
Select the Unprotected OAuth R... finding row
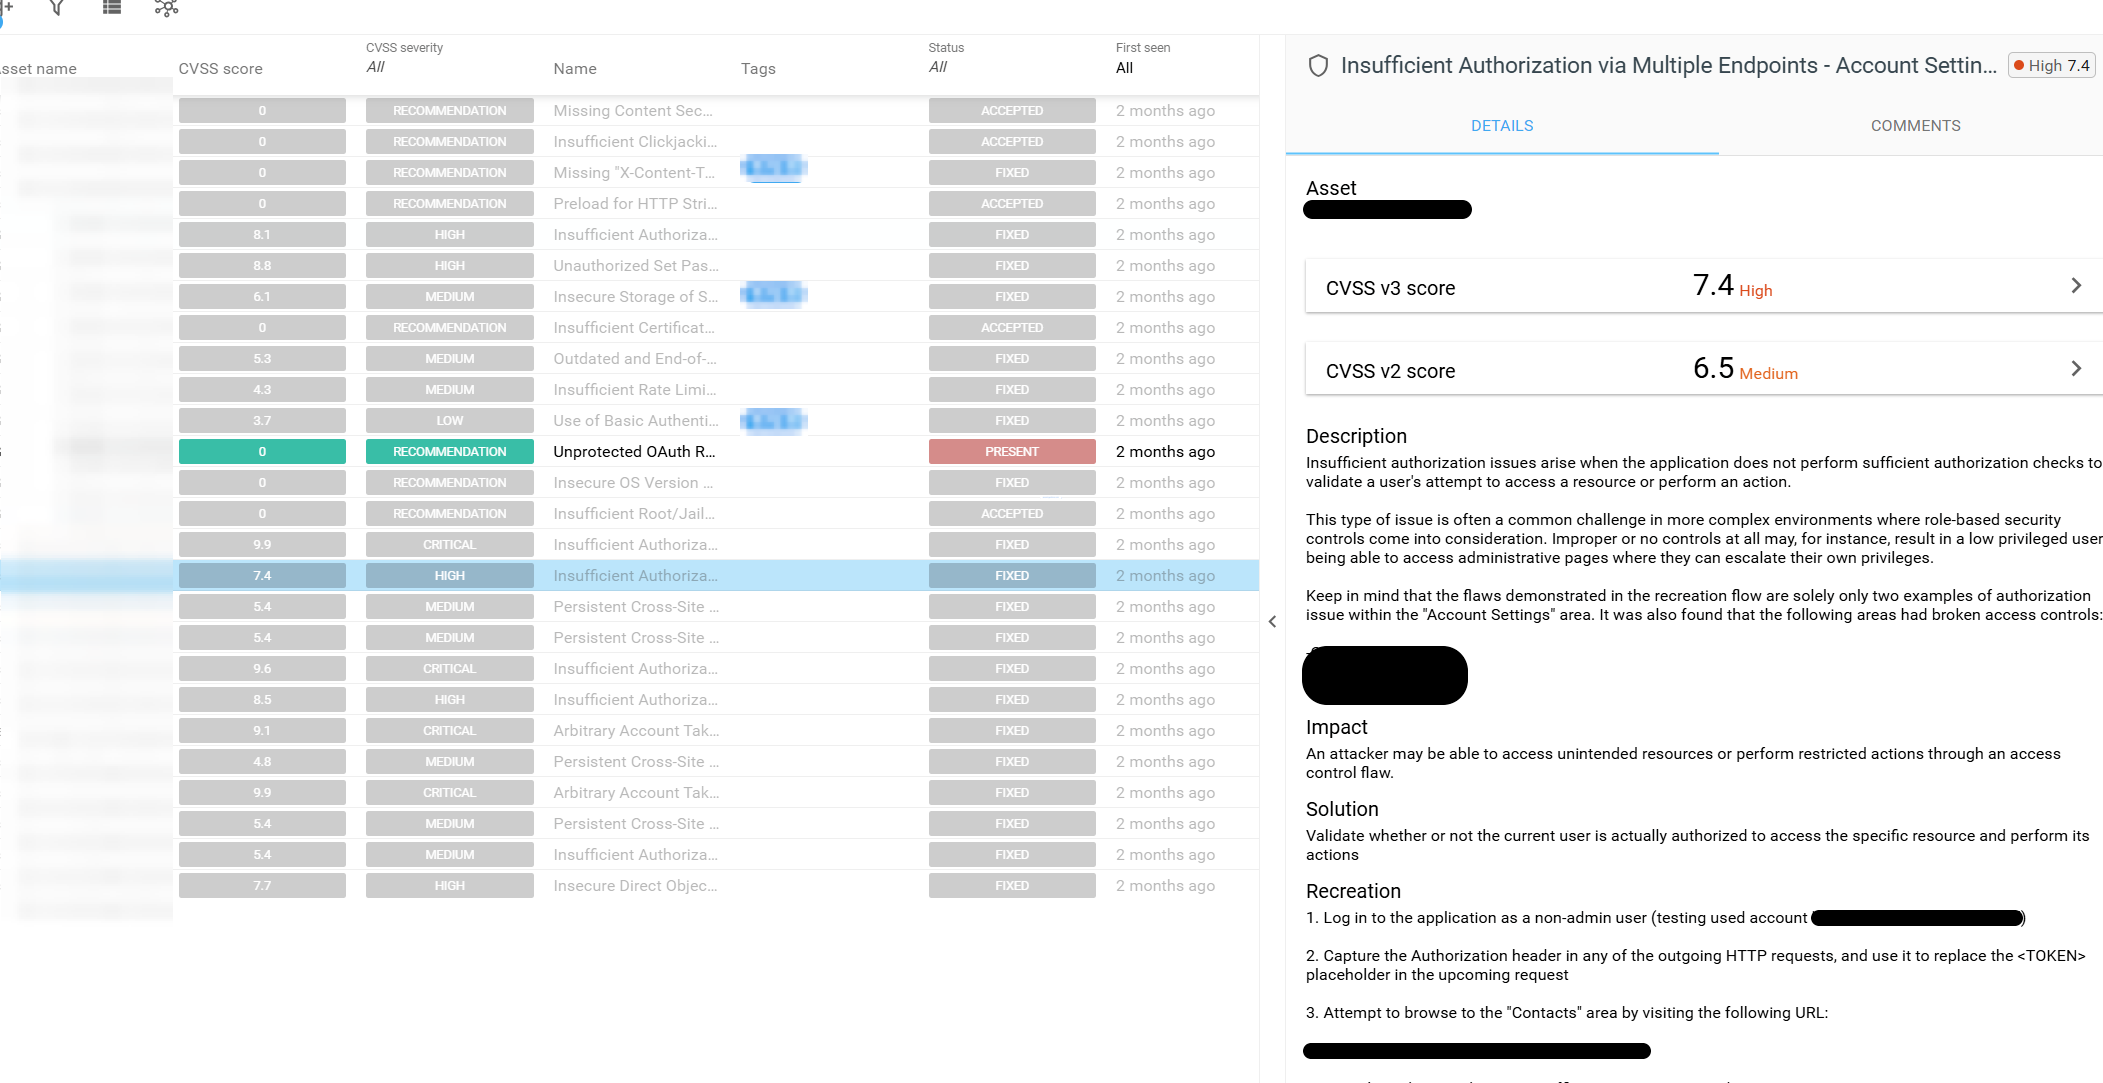click(634, 452)
